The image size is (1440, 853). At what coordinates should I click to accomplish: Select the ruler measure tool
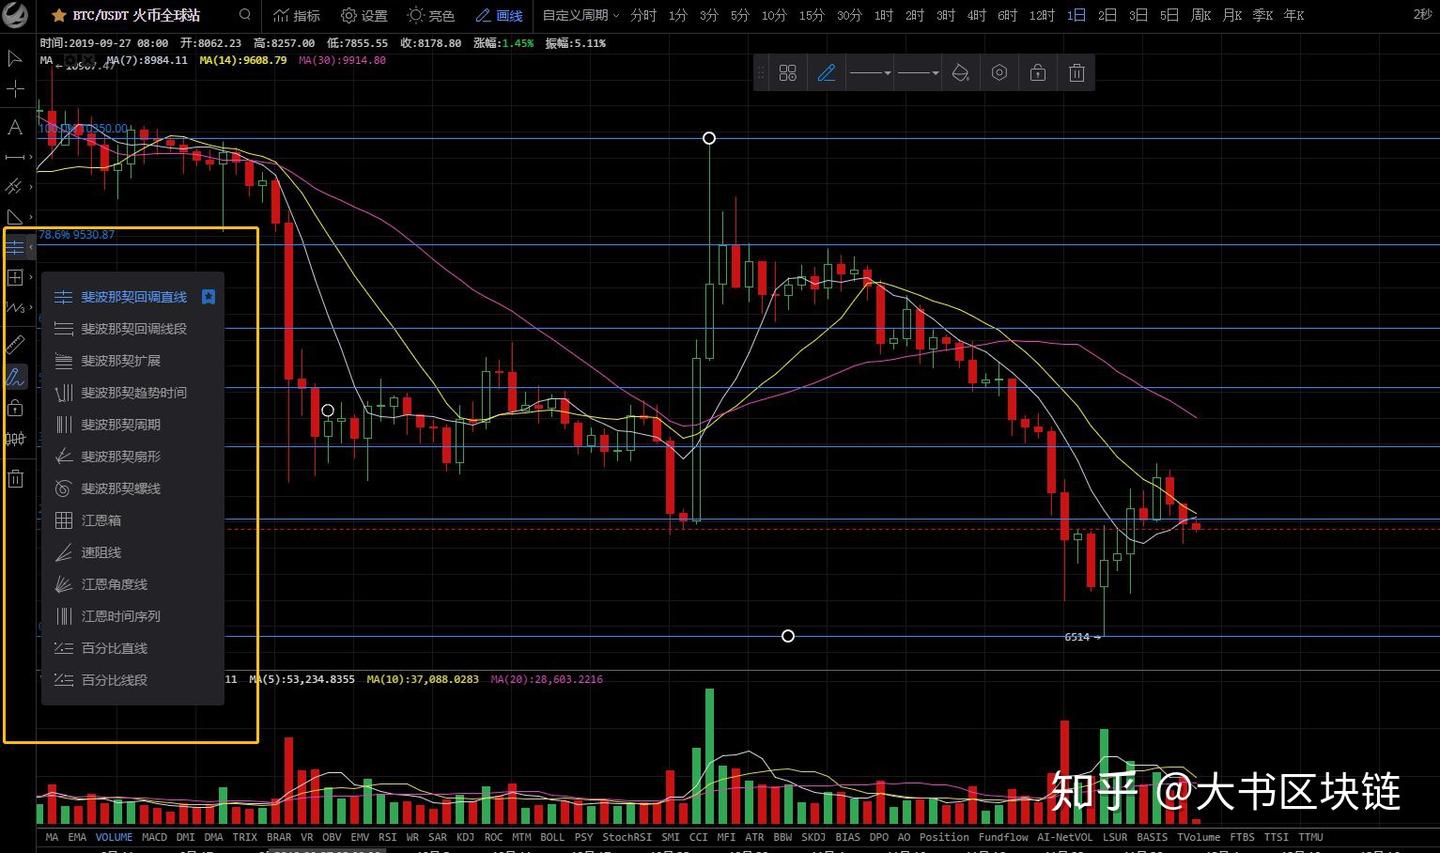15,345
